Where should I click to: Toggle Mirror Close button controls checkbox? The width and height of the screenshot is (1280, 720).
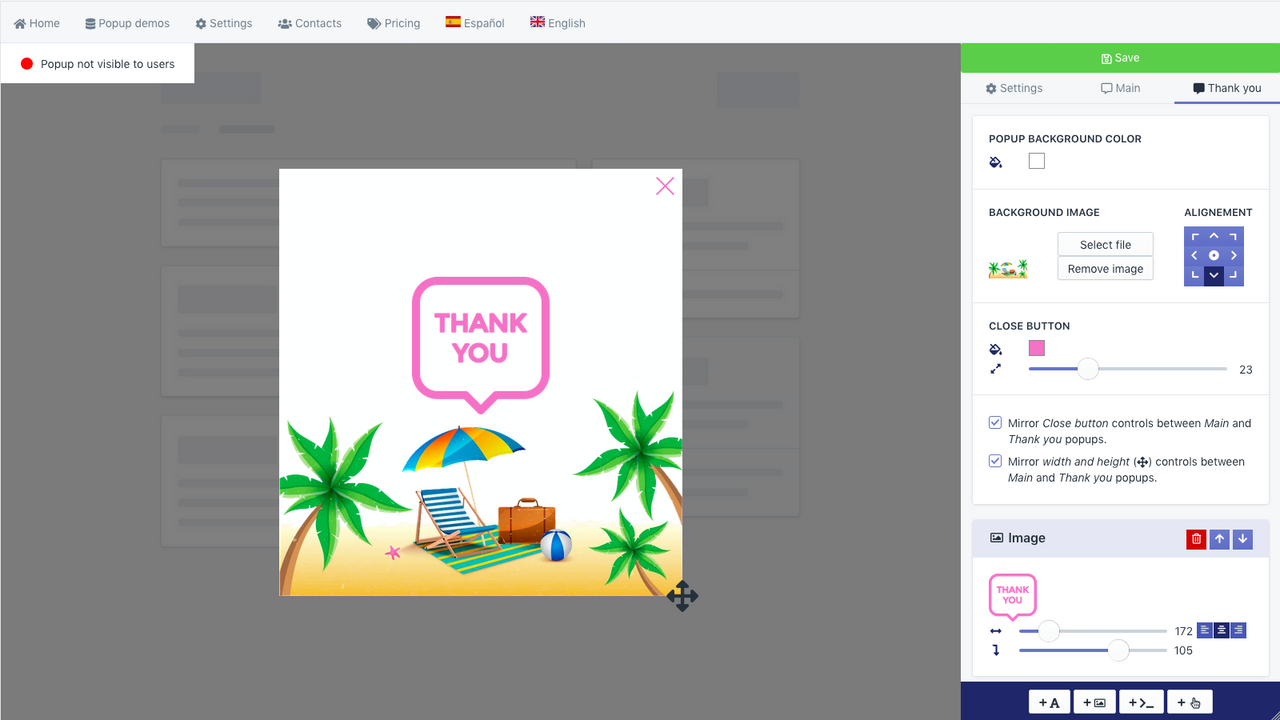[994, 422]
